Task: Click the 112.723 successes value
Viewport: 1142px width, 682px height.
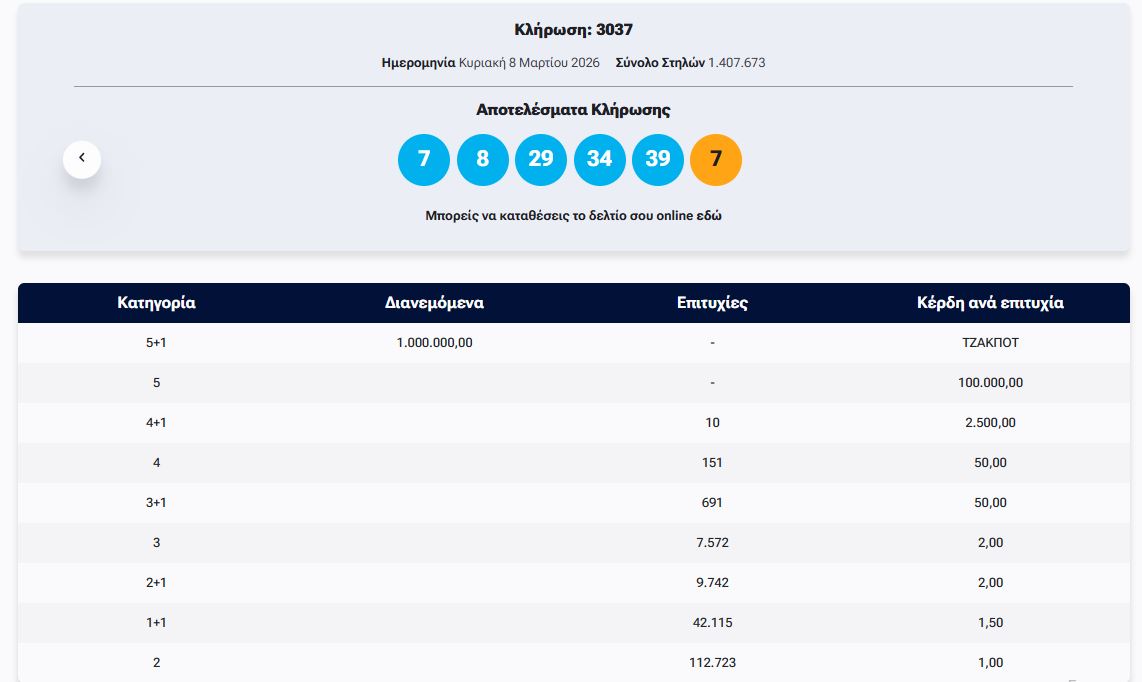Action: pyautogui.click(x=712, y=663)
